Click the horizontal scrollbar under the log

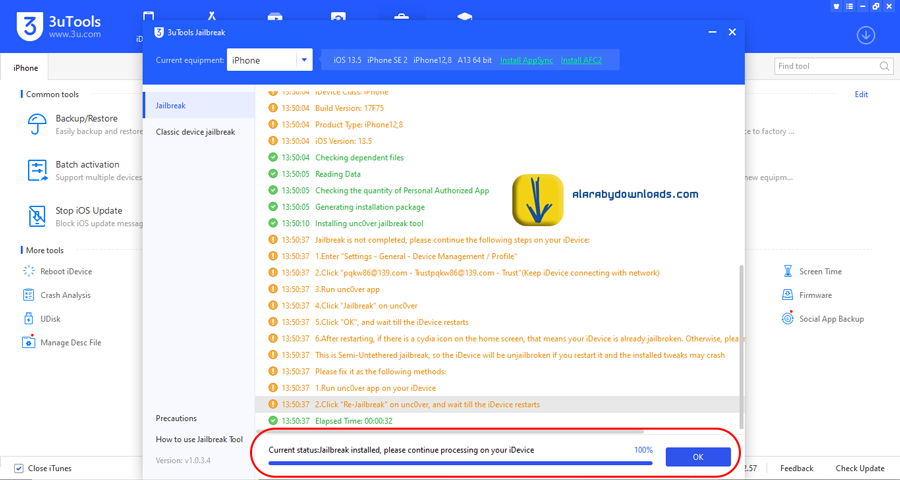(449, 431)
